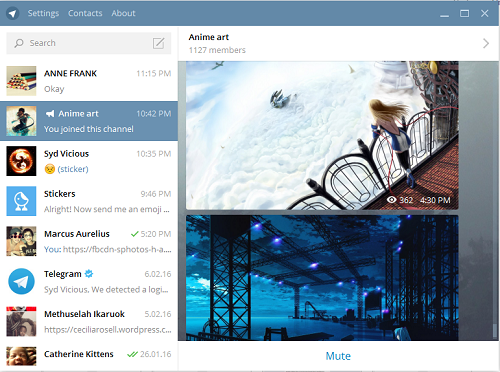Open the Contacts menu
500x372 pixels.
point(85,13)
